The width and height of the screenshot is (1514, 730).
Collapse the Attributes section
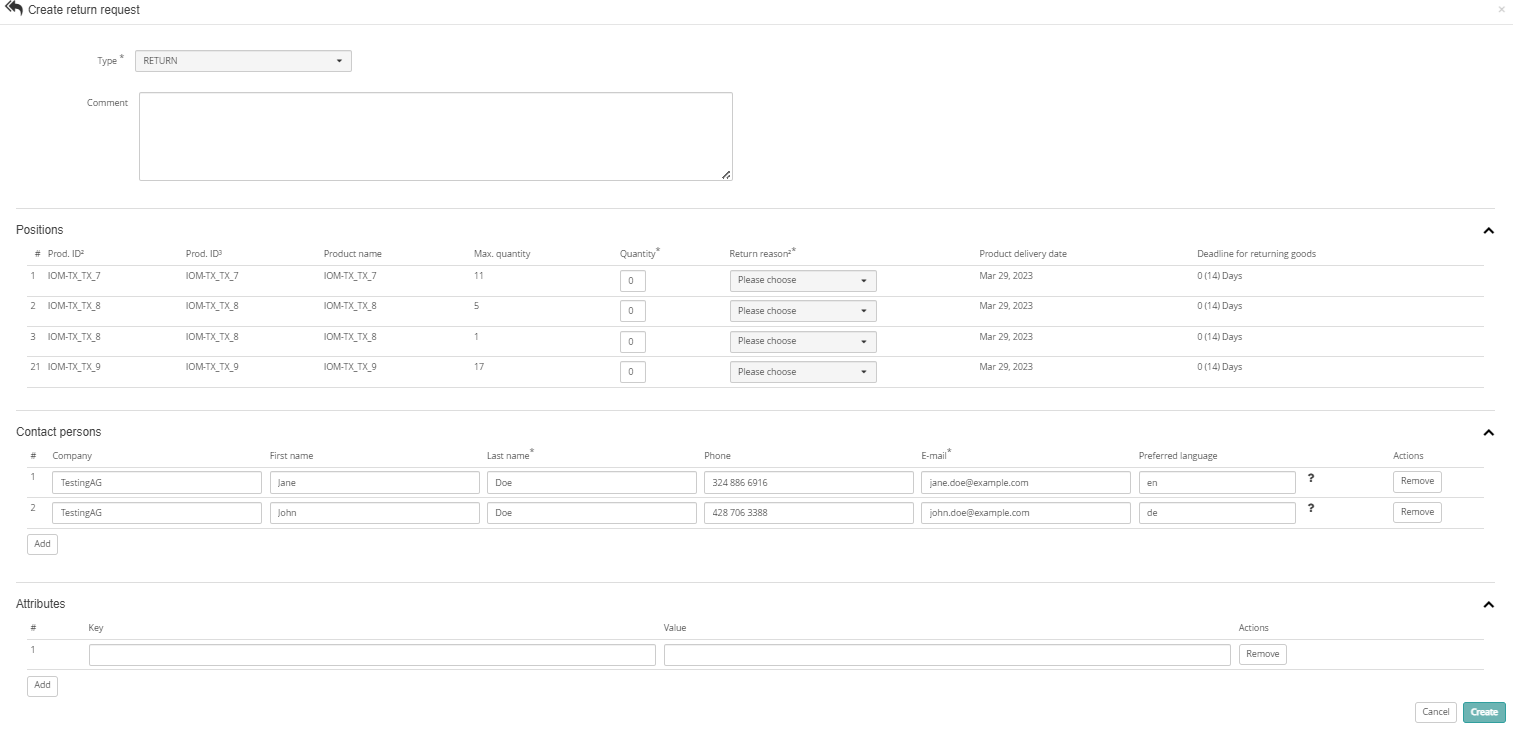(x=1488, y=604)
